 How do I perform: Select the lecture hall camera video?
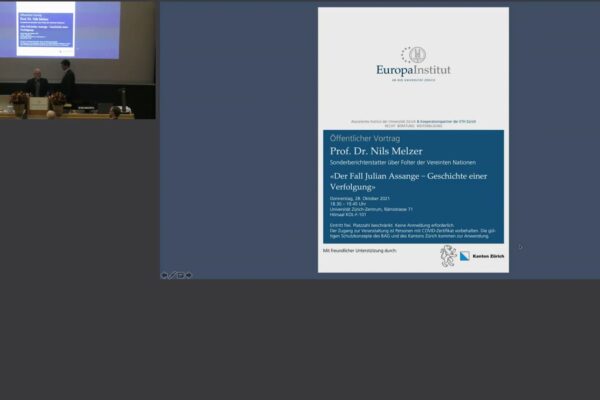[78, 60]
